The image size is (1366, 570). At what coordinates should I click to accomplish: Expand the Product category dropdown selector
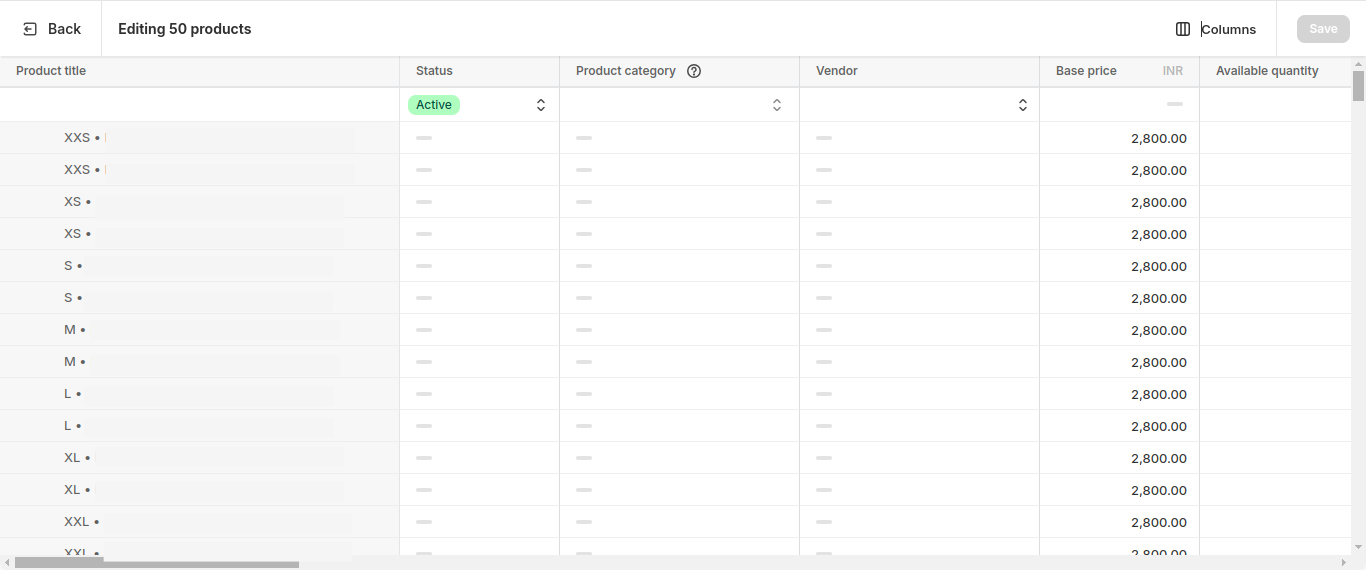pyautogui.click(x=776, y=105)
